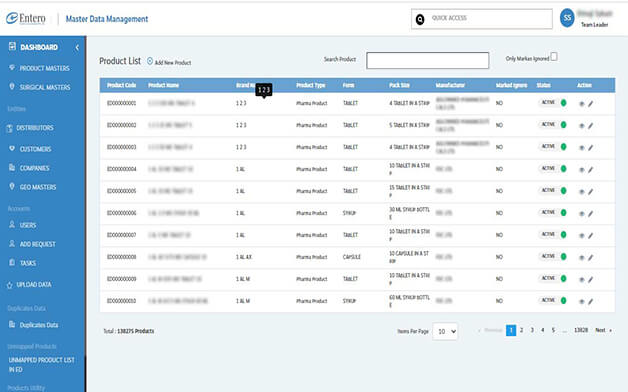Image resolution: width=628 pixels, height=392 pixels.
Task: View product in row ending 0001
Action: tap(582, 104)
